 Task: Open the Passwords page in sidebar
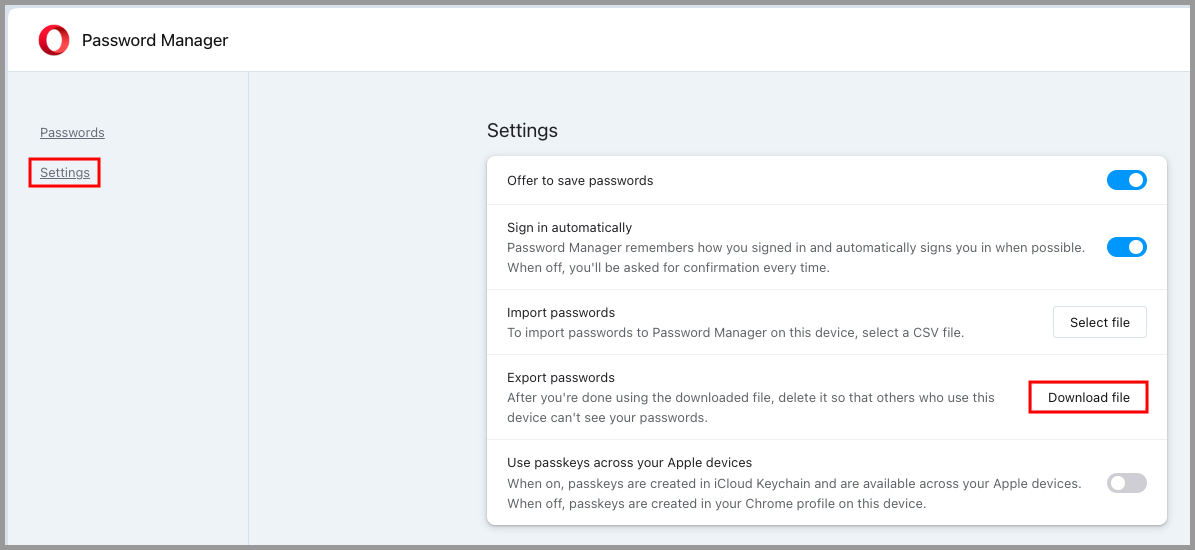coord(72,133)
